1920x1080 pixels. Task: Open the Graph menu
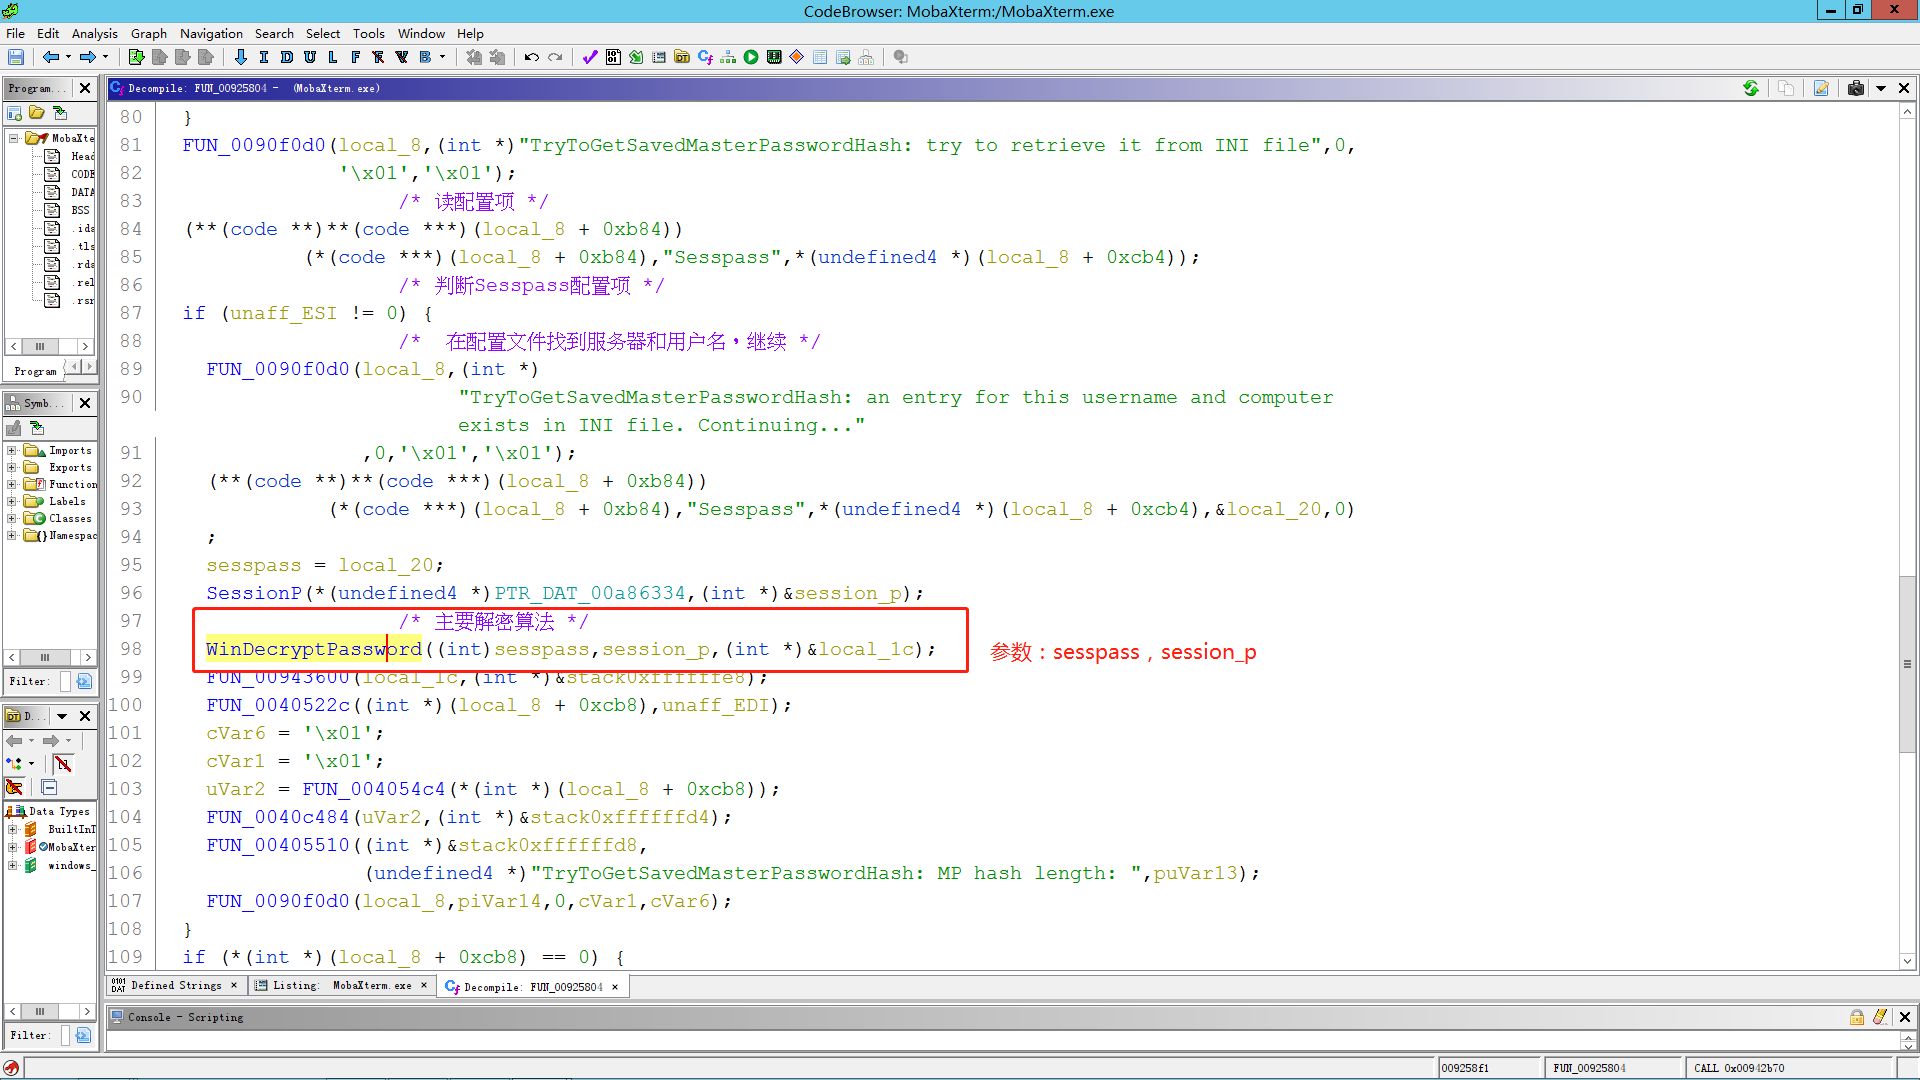click(x=149, y=33)
